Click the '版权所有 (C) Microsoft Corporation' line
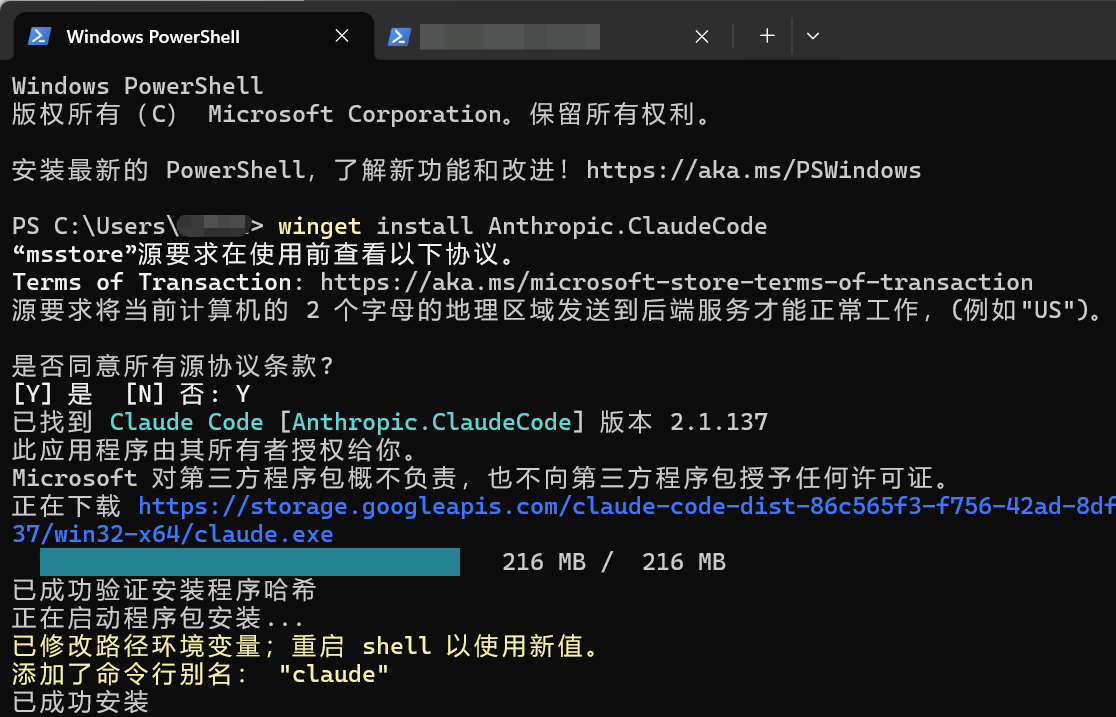 click(362, 114)
